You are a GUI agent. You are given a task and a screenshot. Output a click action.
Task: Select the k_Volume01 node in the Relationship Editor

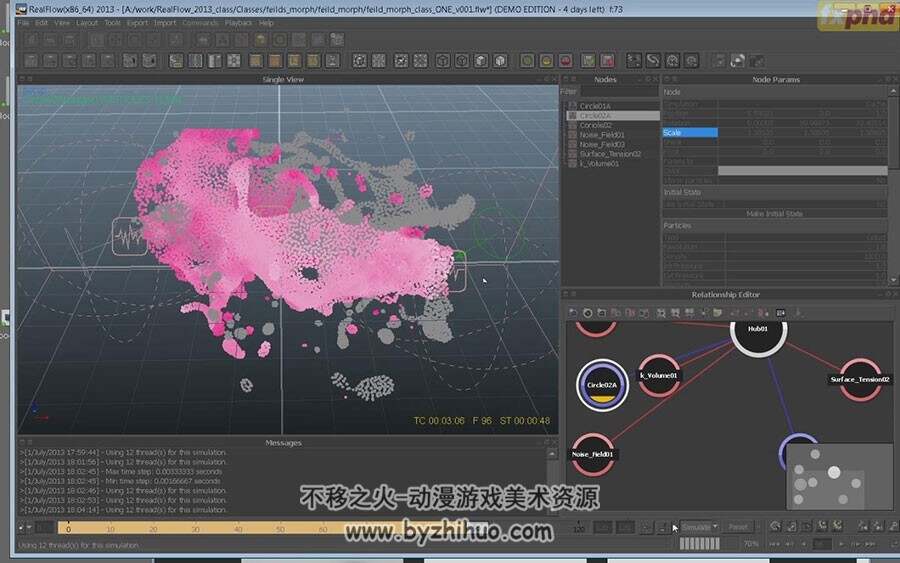click(x=659, y=376)
